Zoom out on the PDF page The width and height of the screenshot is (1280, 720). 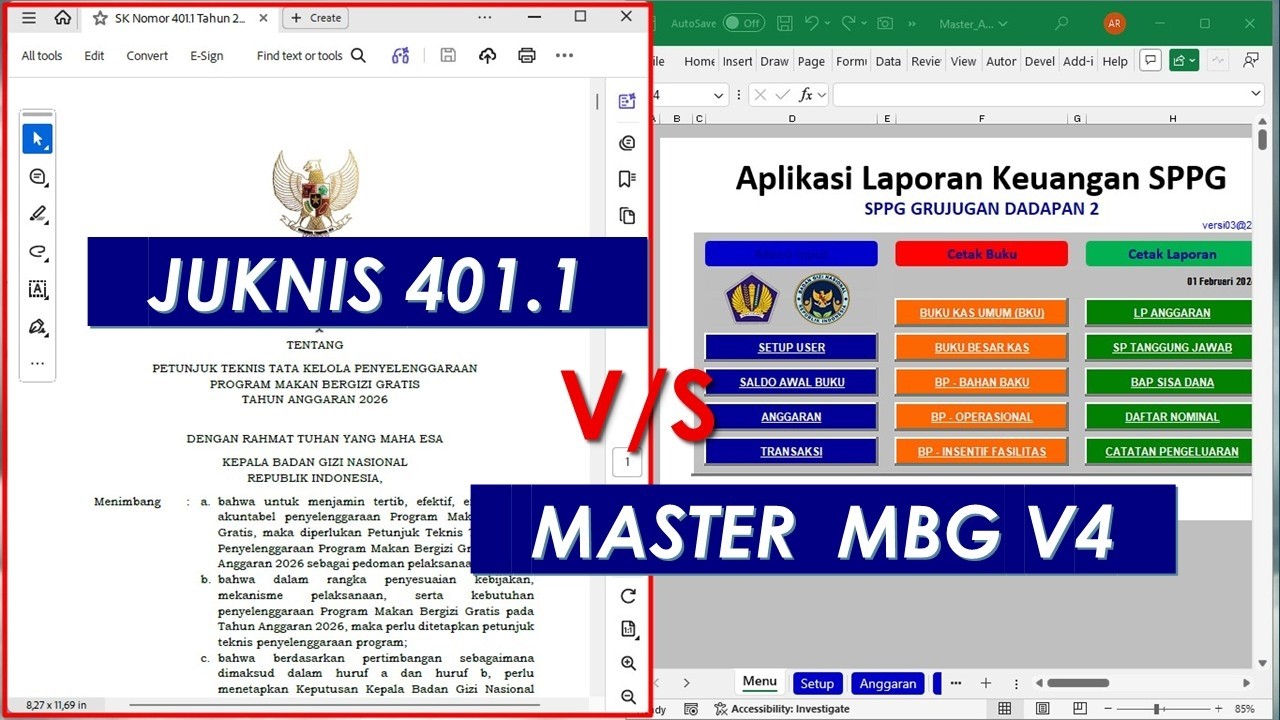pos(628,697)
